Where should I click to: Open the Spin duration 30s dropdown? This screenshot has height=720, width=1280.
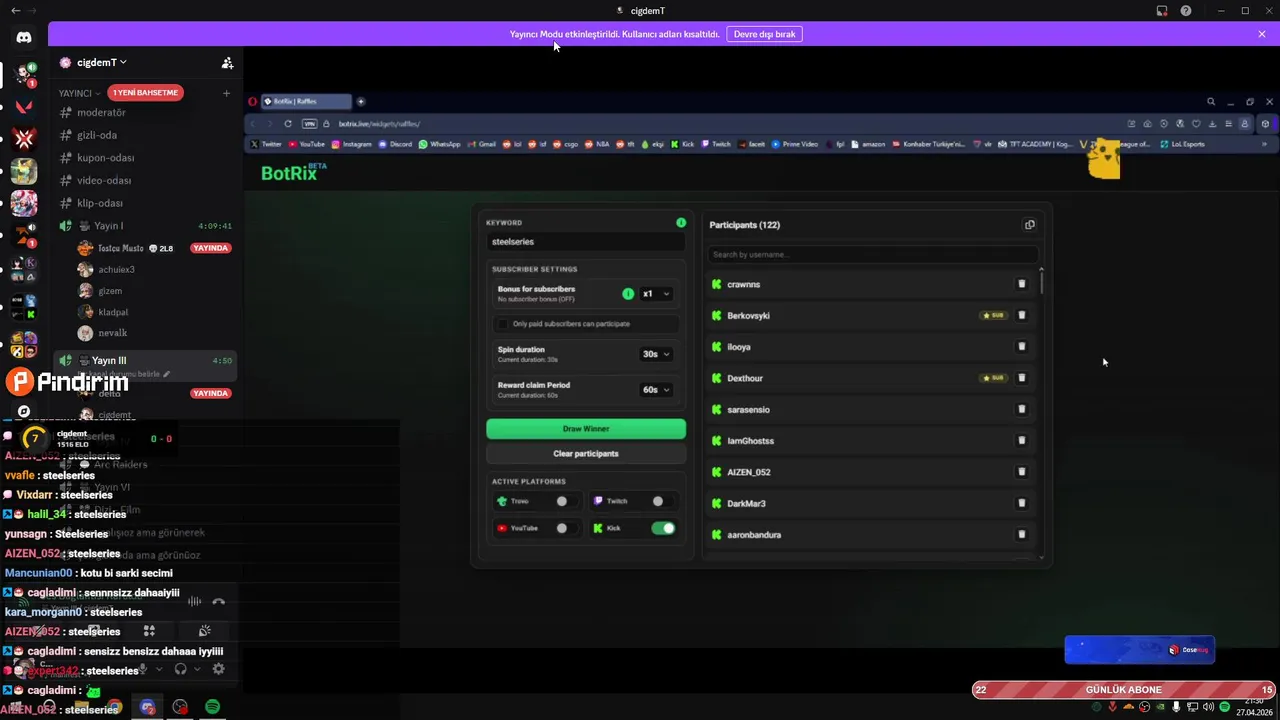coord(656,354)
